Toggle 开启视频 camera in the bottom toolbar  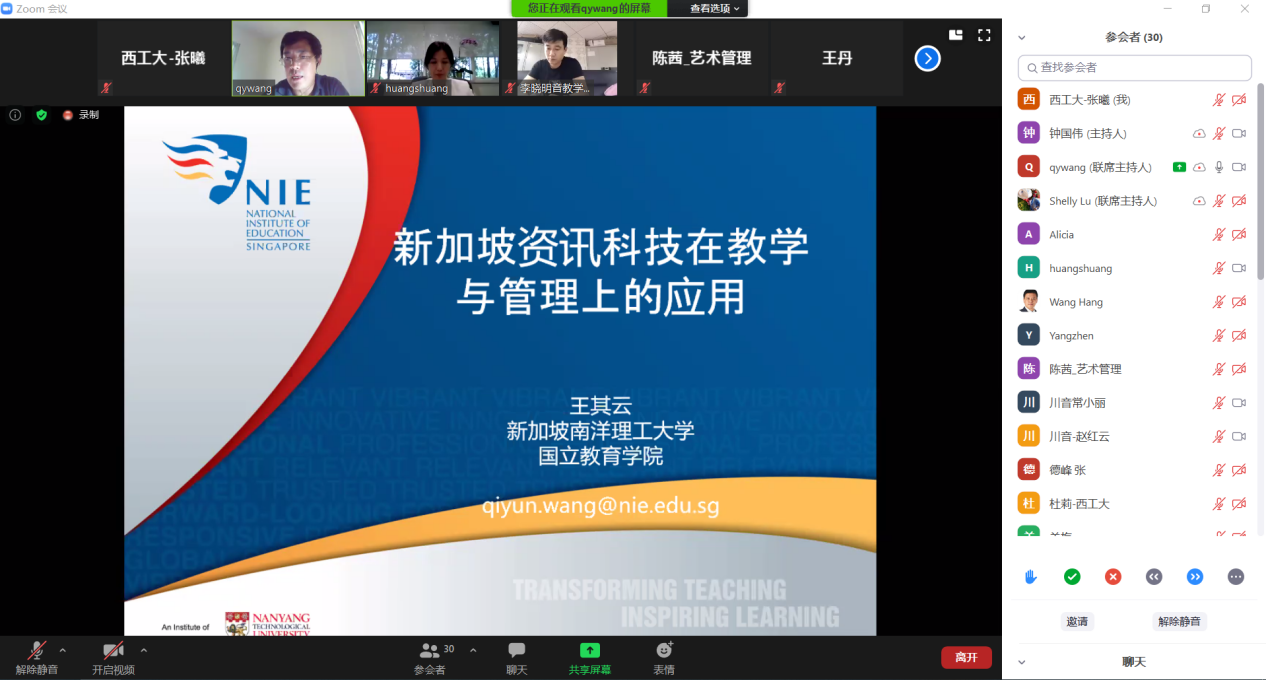point(113,658)
